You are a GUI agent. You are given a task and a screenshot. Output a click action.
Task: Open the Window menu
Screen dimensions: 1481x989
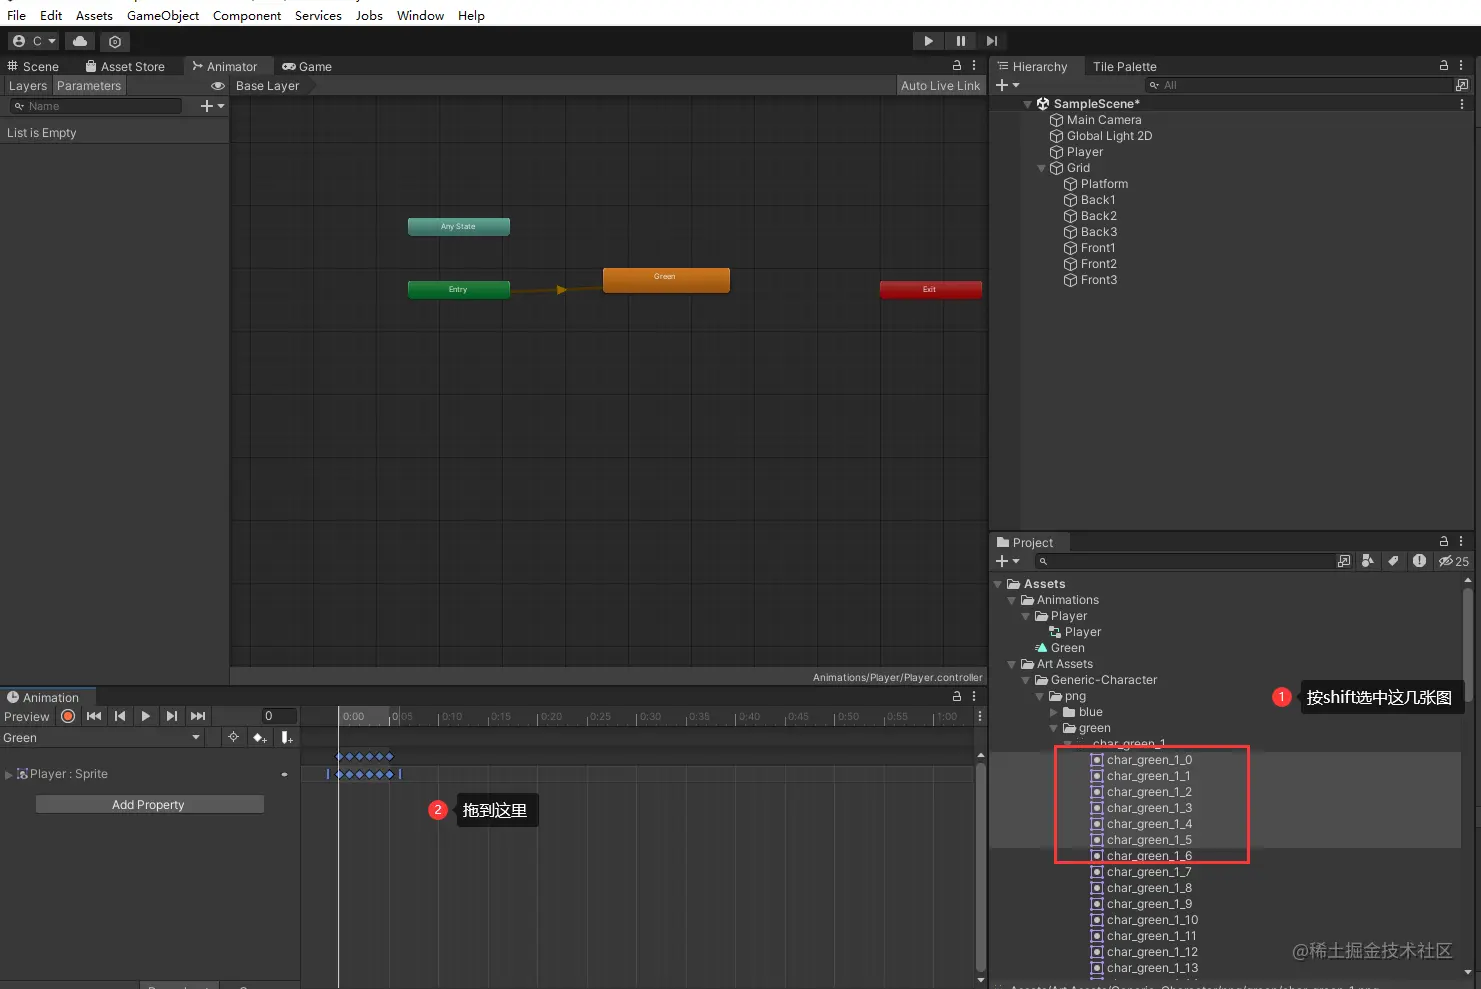click(x=420, y=15)
